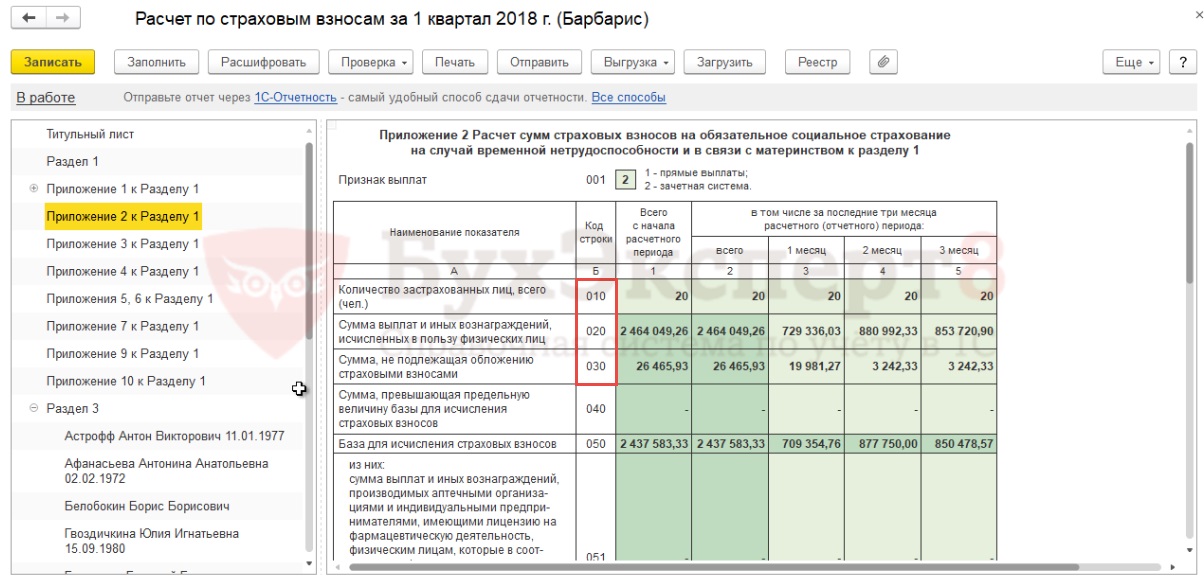
Task: Click the report's horizontal scrollbar
Action: click(x=715, y=568)
